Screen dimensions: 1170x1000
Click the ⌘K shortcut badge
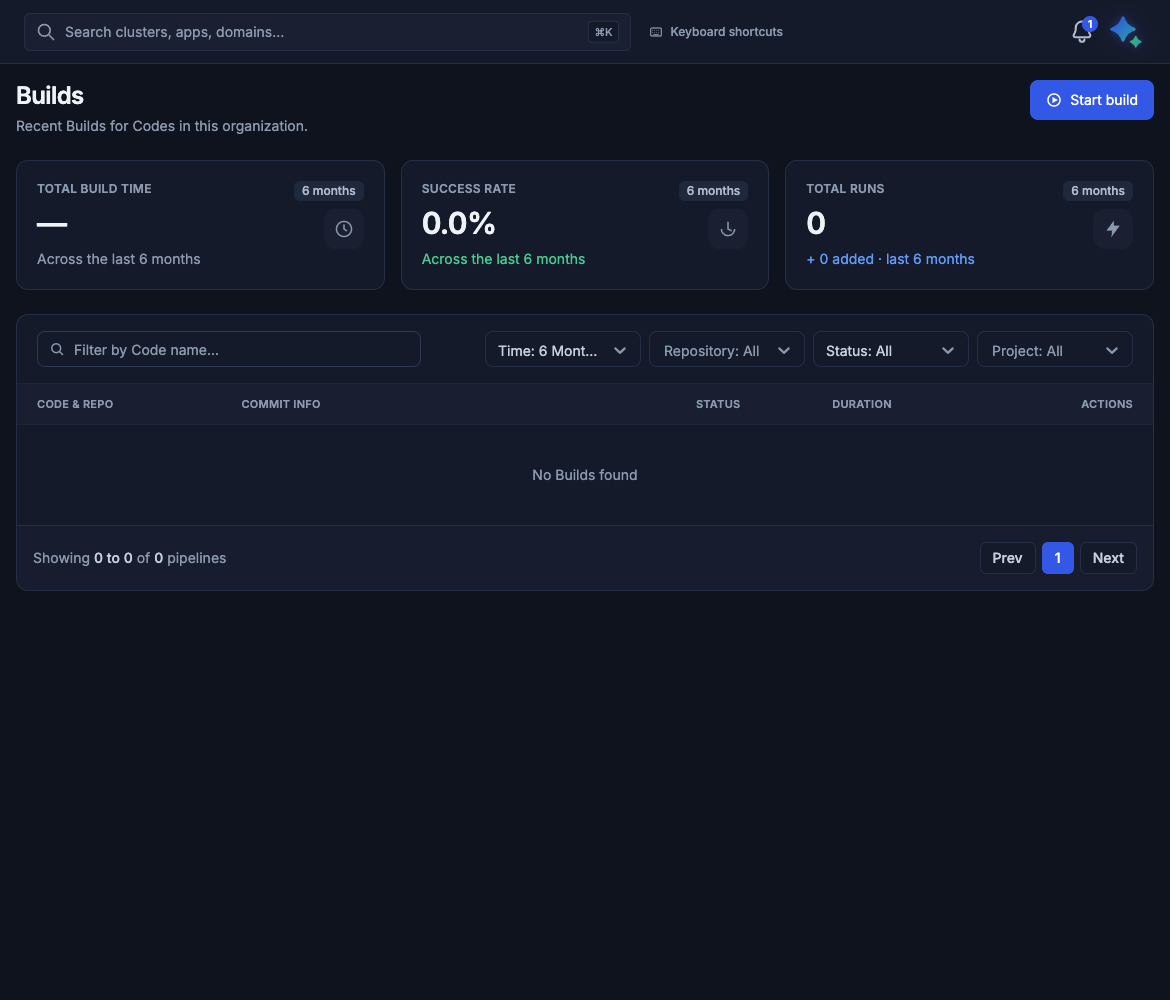click(x=603, y=32)
